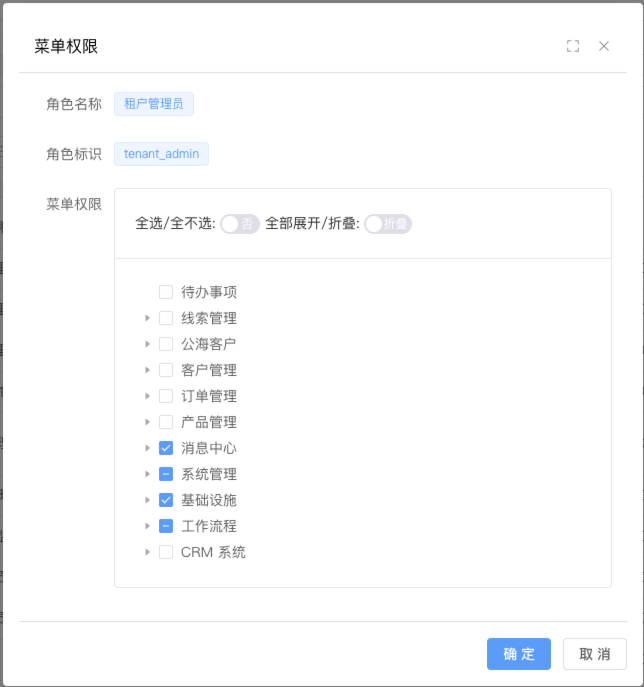
Task: Uncheck the 消息中心 checkbox
Action: (x=166, y=448)
